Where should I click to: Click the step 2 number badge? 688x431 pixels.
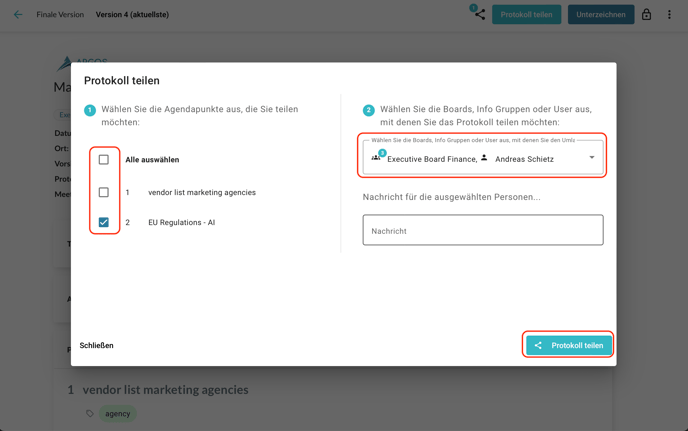(x=368, y=110)
